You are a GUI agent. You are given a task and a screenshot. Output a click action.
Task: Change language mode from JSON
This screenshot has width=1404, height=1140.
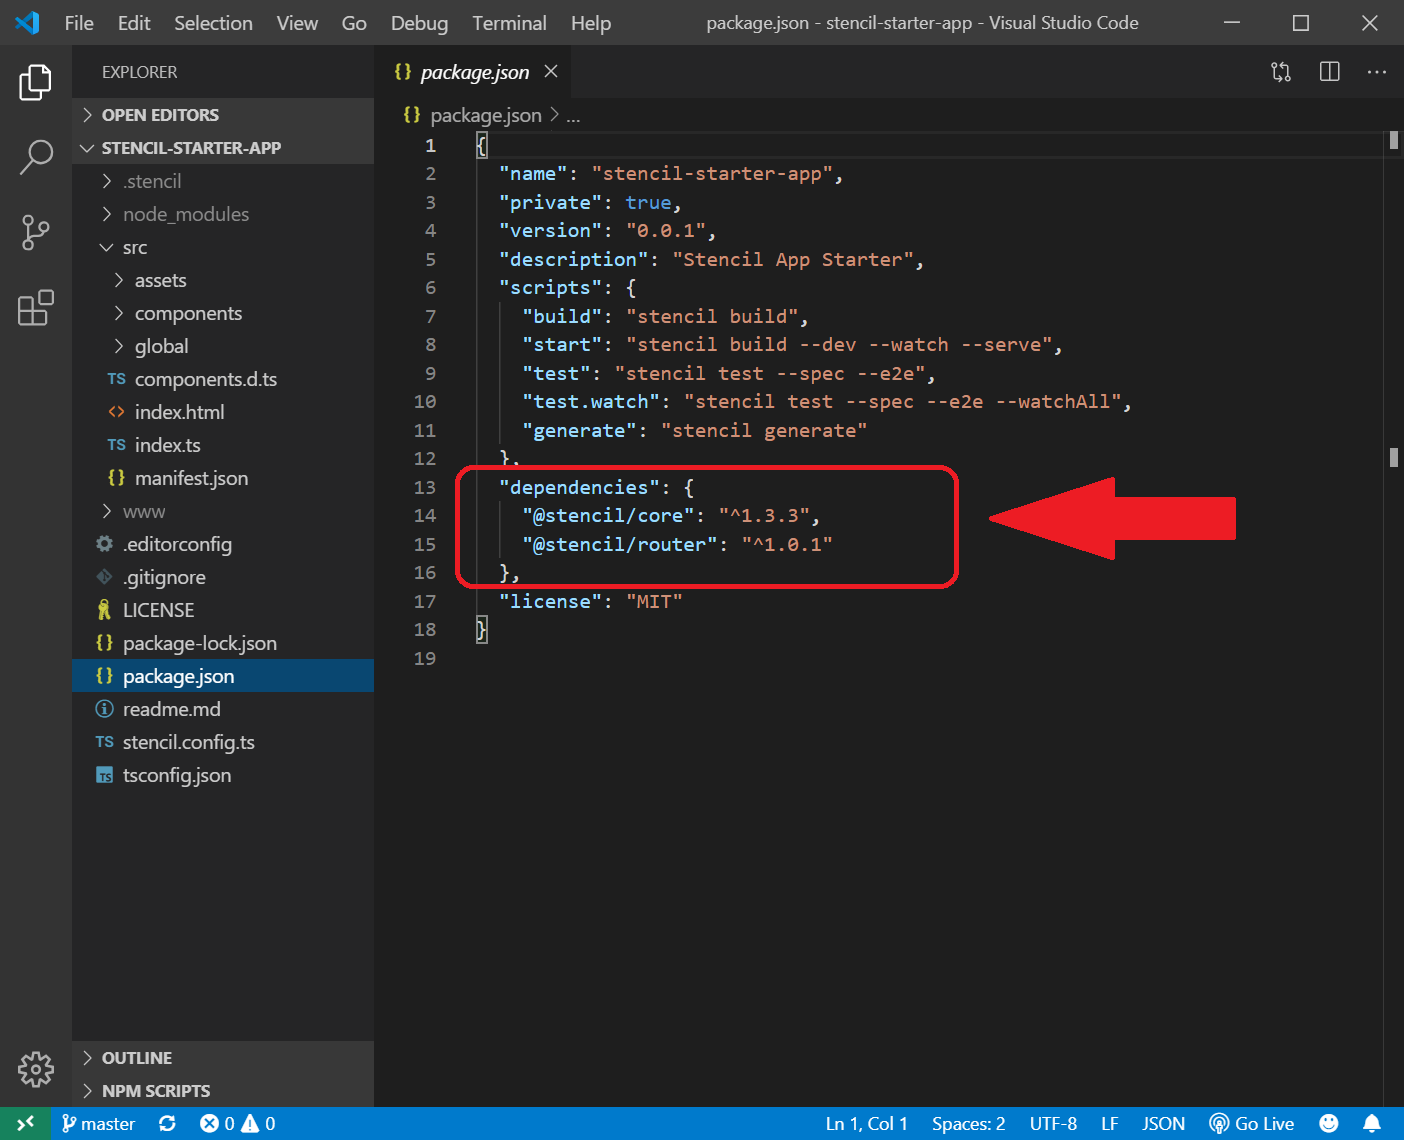pyautogui.click(x=1164, y=1124)
